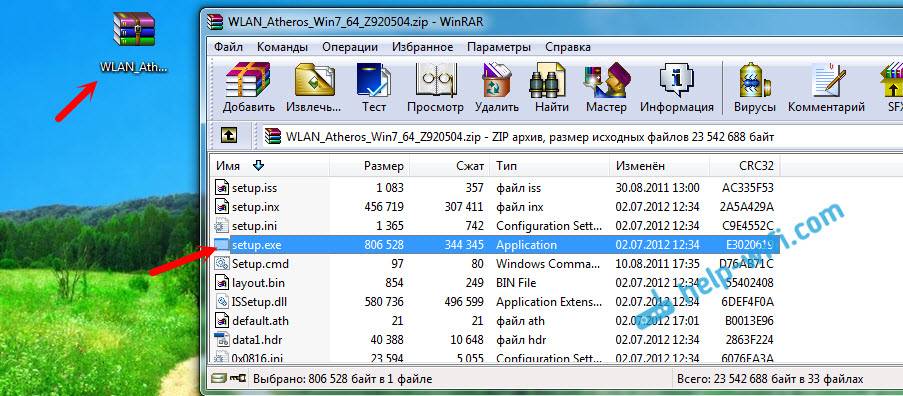903x396 pixels.
Task: Open the Файл menu
Action: [x=228, y=47]
